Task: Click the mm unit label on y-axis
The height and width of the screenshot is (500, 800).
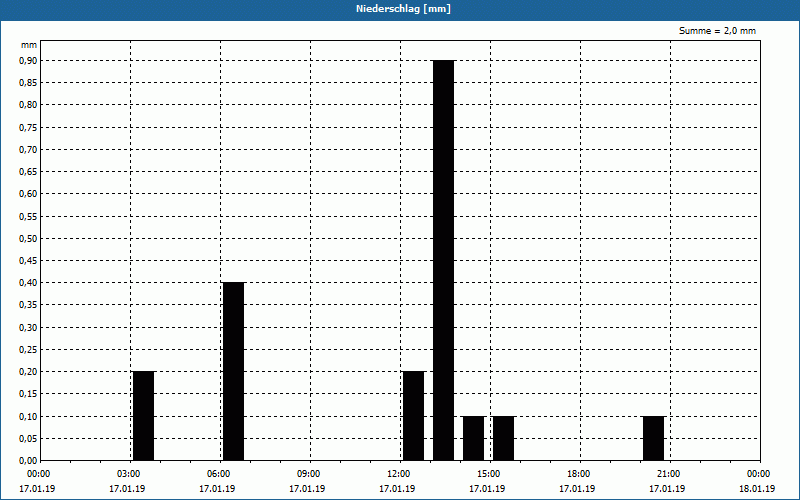Action: 29,45
